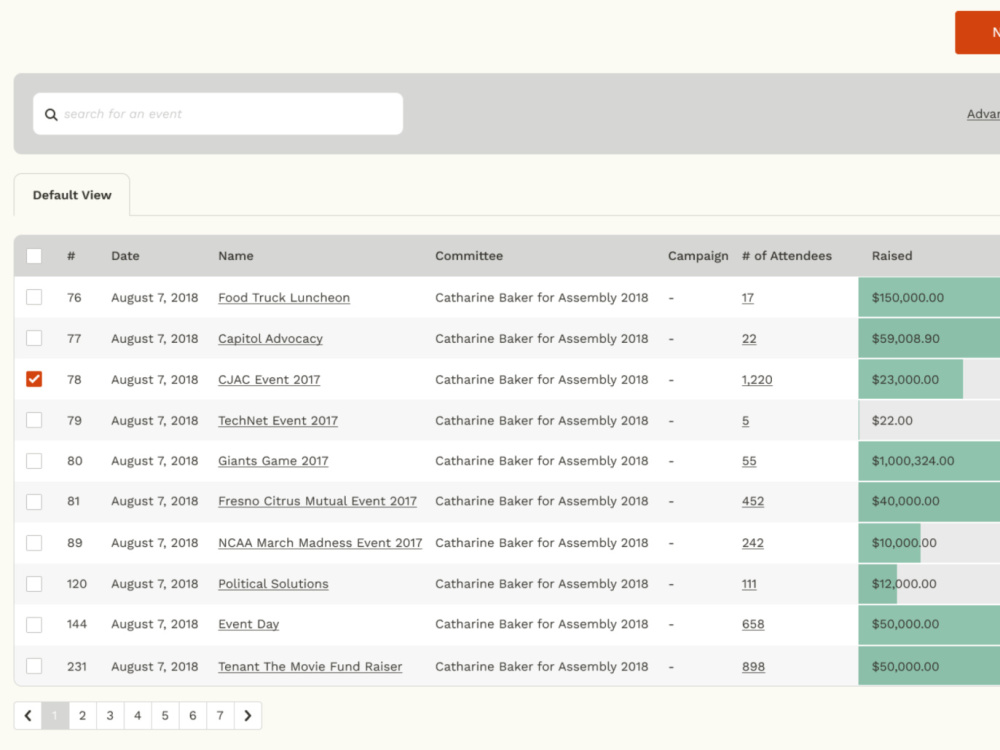Go to page 6
The image size is (1000, 750).
[x=192, y=716]
